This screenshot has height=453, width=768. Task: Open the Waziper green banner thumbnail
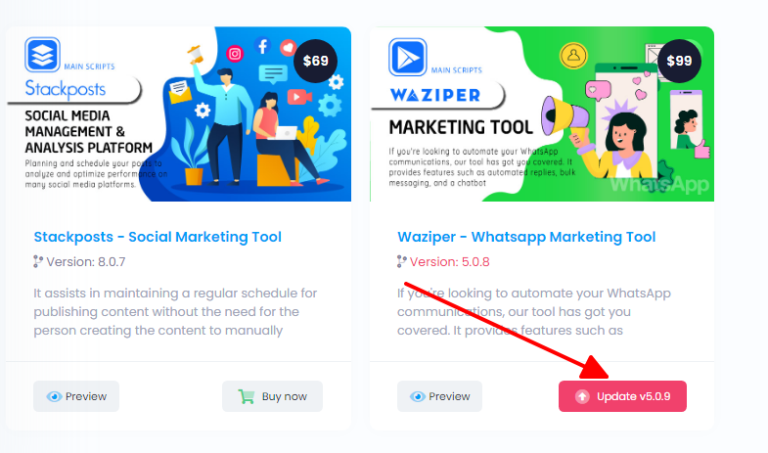[542, 114]
